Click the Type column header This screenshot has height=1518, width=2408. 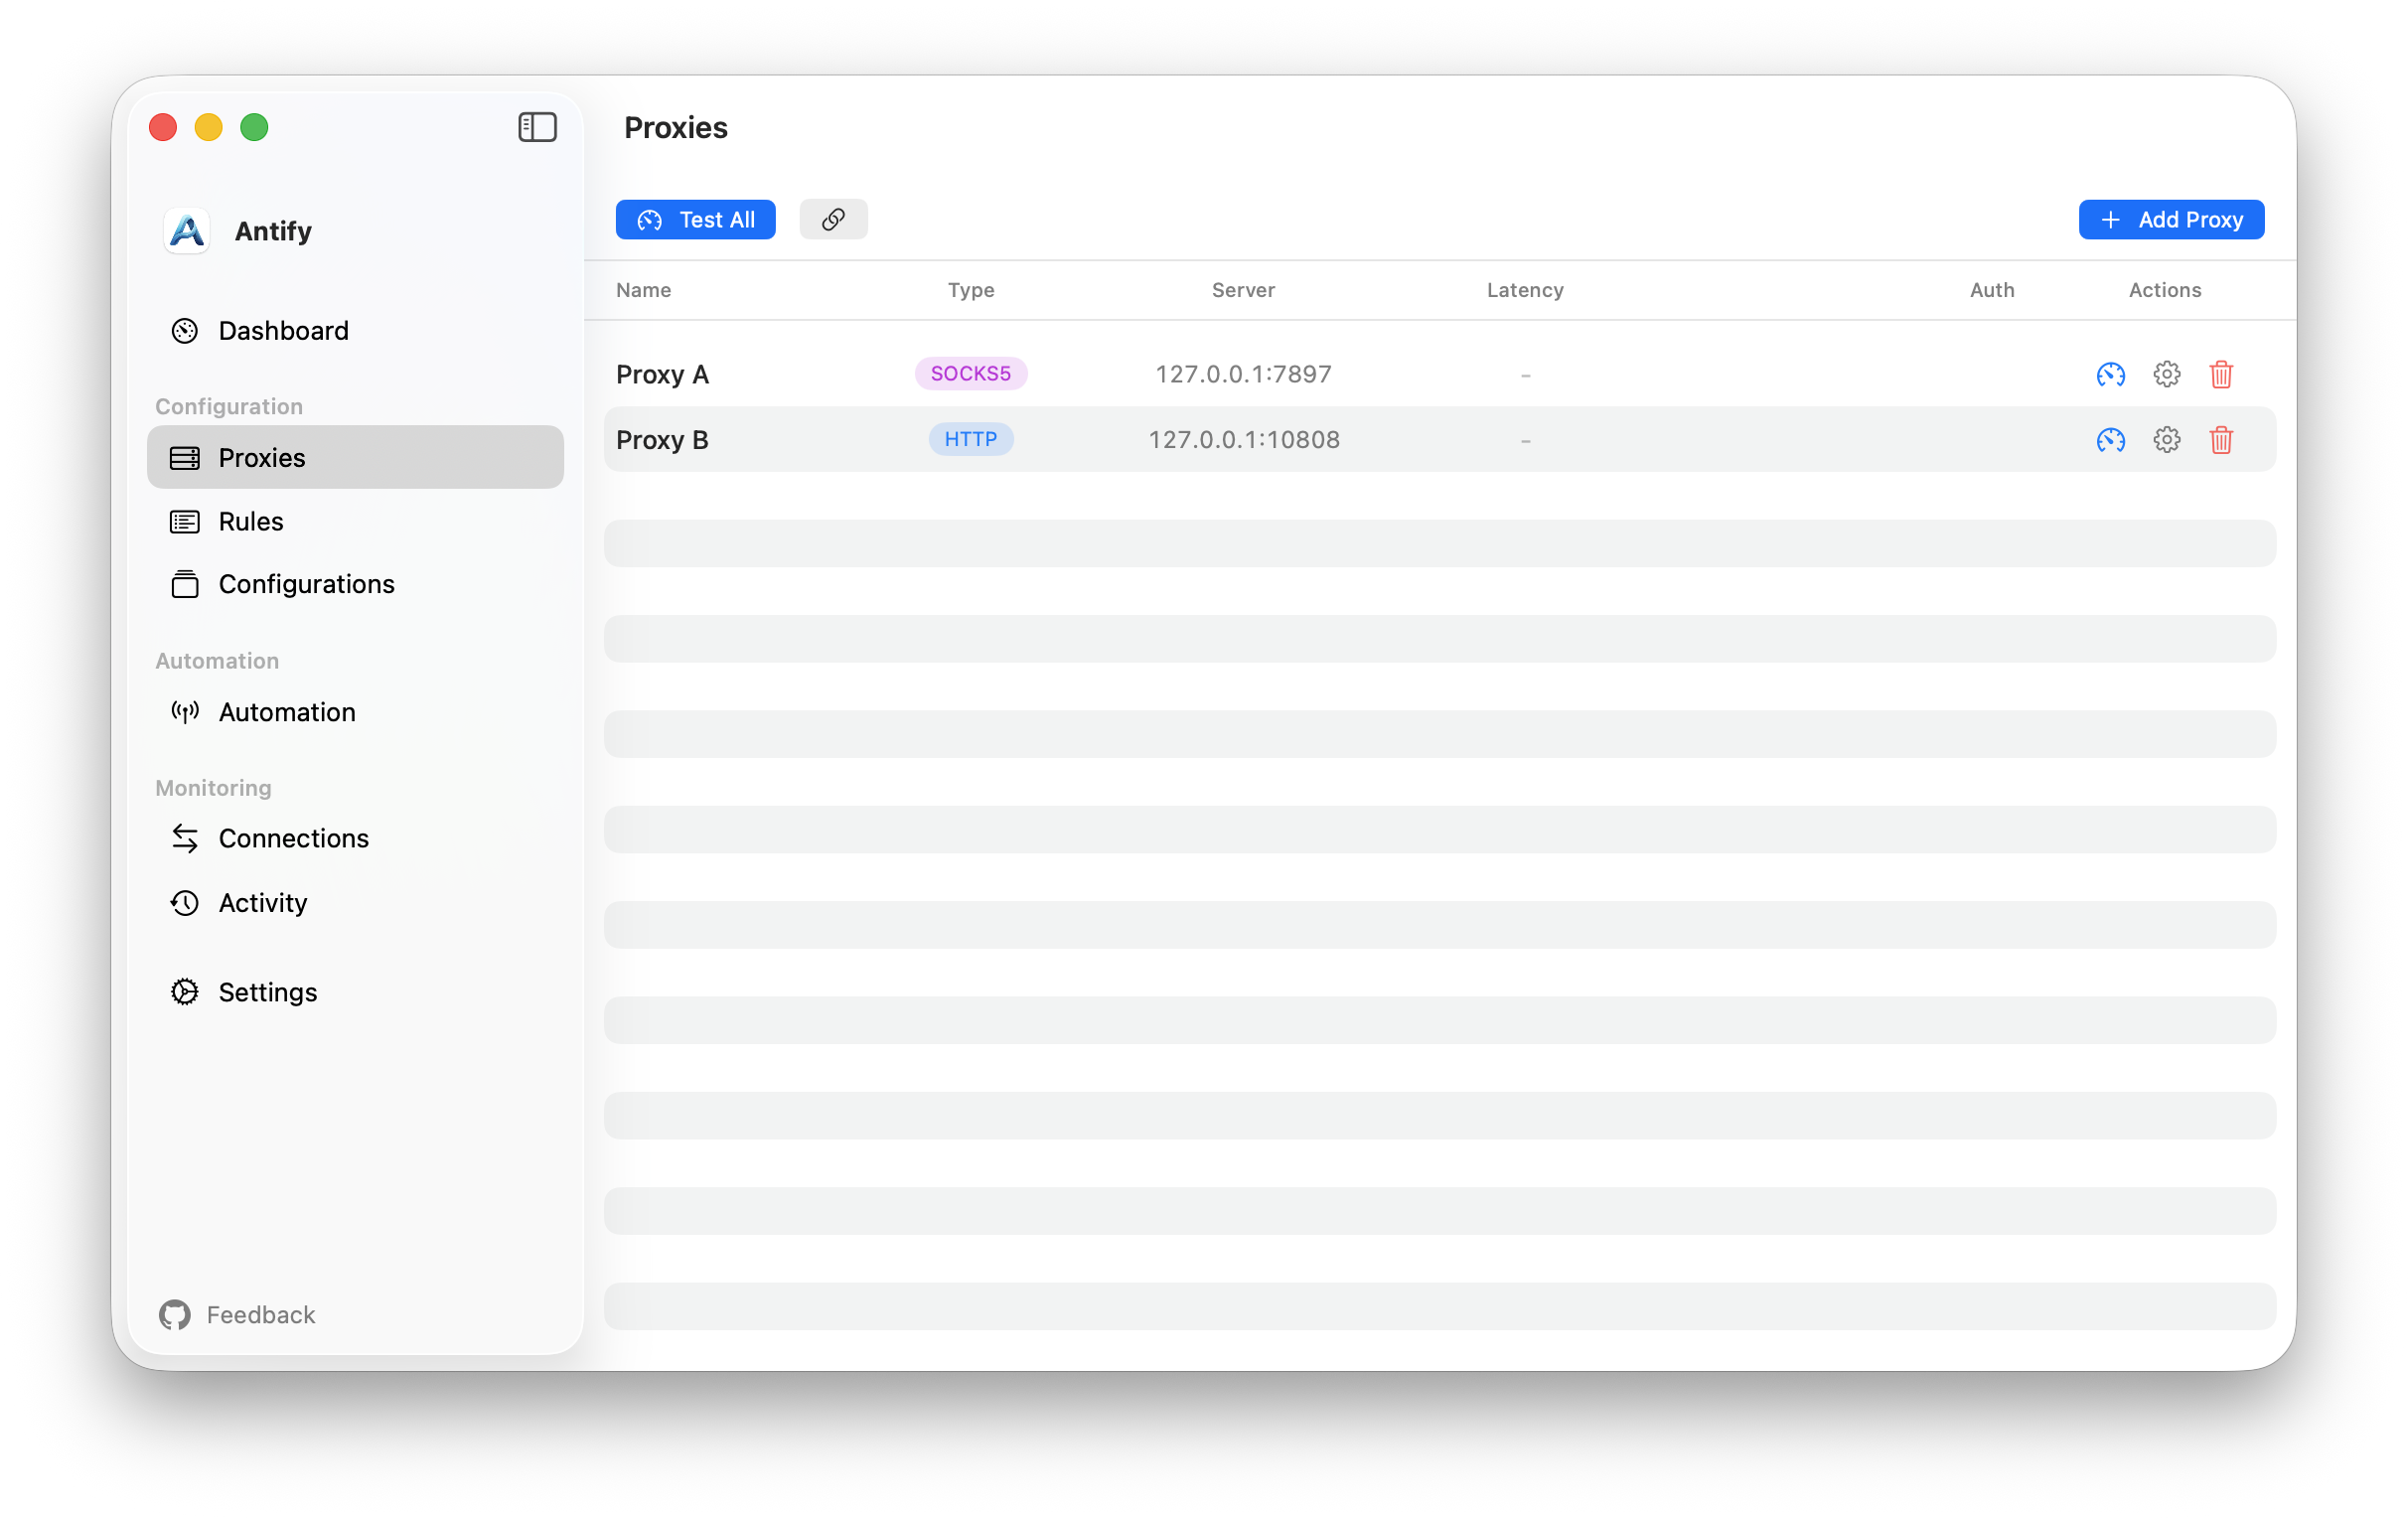tap(970, 290)
